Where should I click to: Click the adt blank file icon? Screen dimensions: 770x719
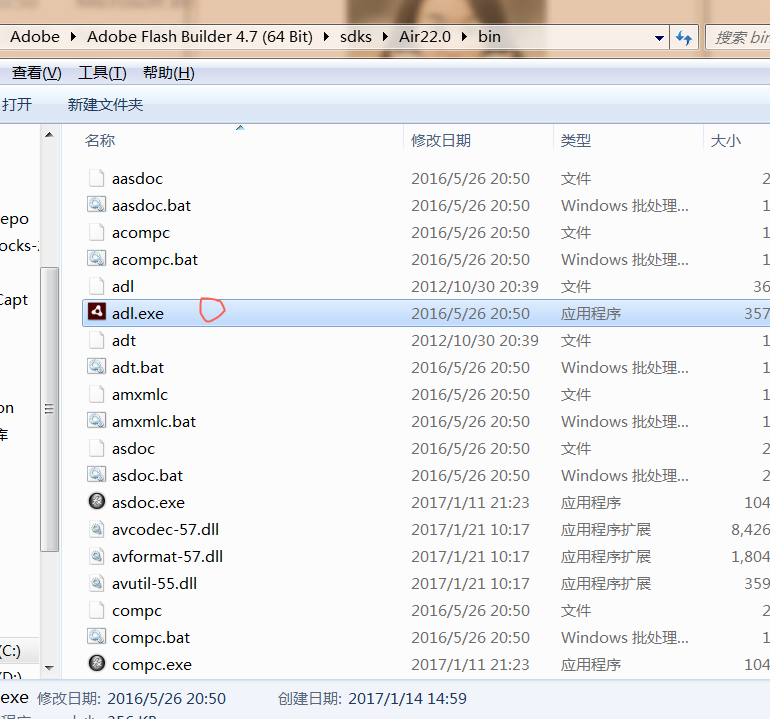96,340
